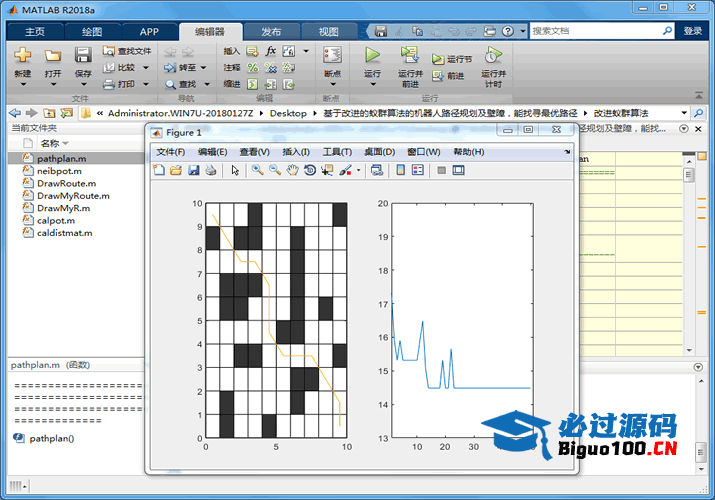Click the Insert Legend icon
The width and height of the screenshot is (715, 500).
click(418, 170)
